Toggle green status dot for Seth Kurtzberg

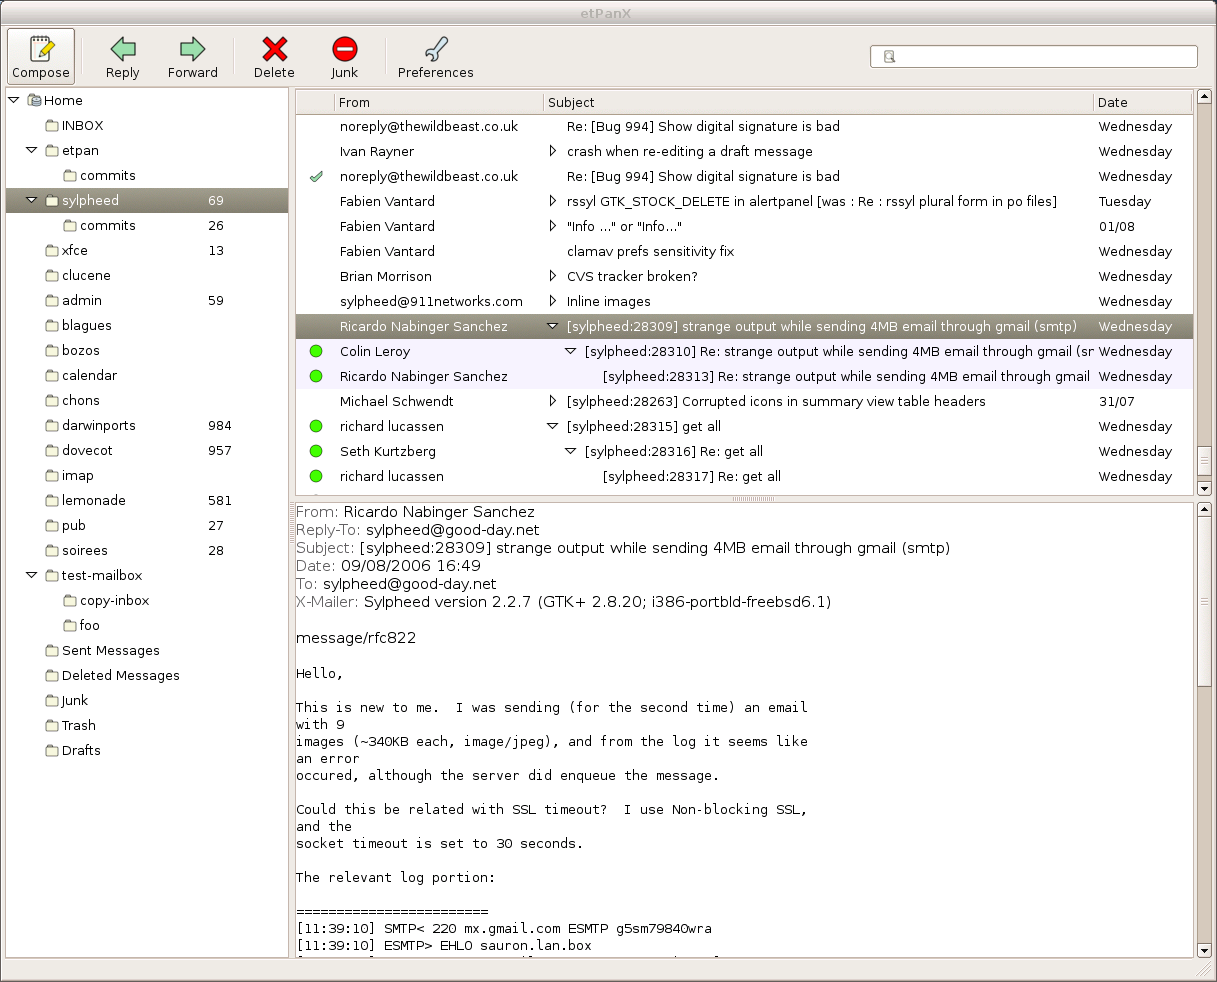[x=316, y=451]
